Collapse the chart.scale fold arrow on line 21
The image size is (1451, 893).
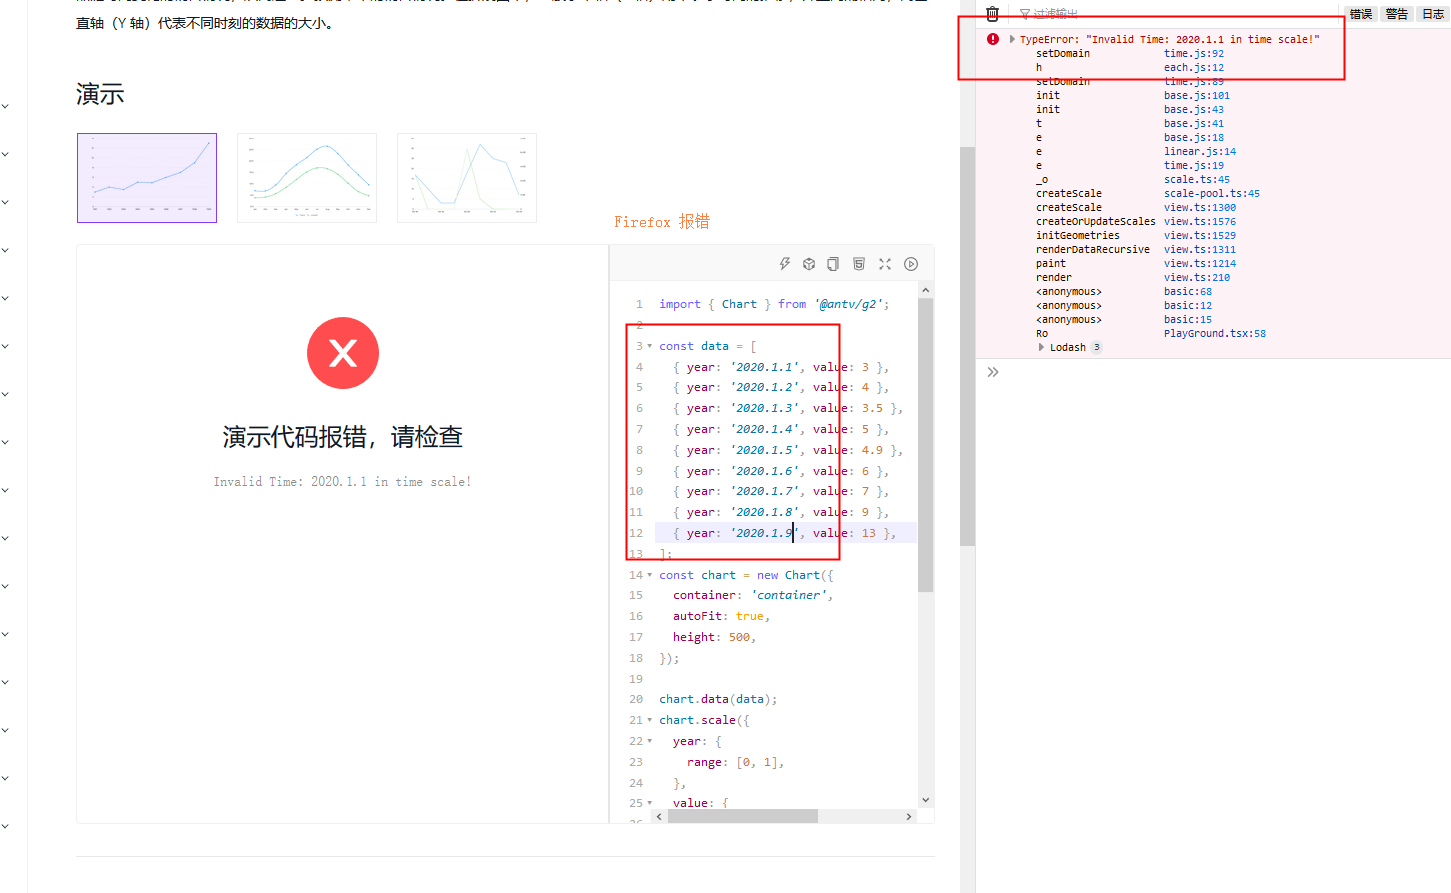click(x=650, y=720)
